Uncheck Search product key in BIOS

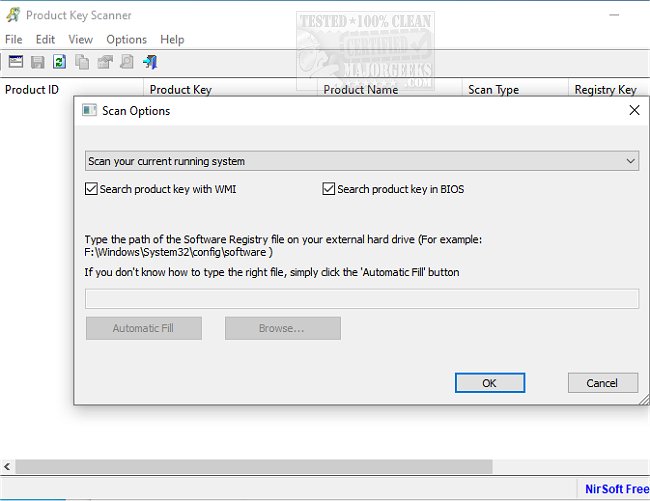point(329,189)
